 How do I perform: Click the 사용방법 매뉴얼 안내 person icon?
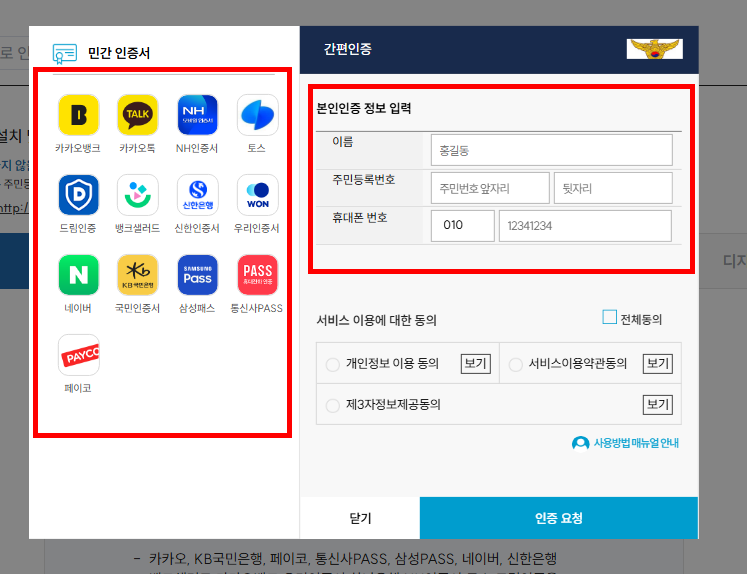coord(580,443)
